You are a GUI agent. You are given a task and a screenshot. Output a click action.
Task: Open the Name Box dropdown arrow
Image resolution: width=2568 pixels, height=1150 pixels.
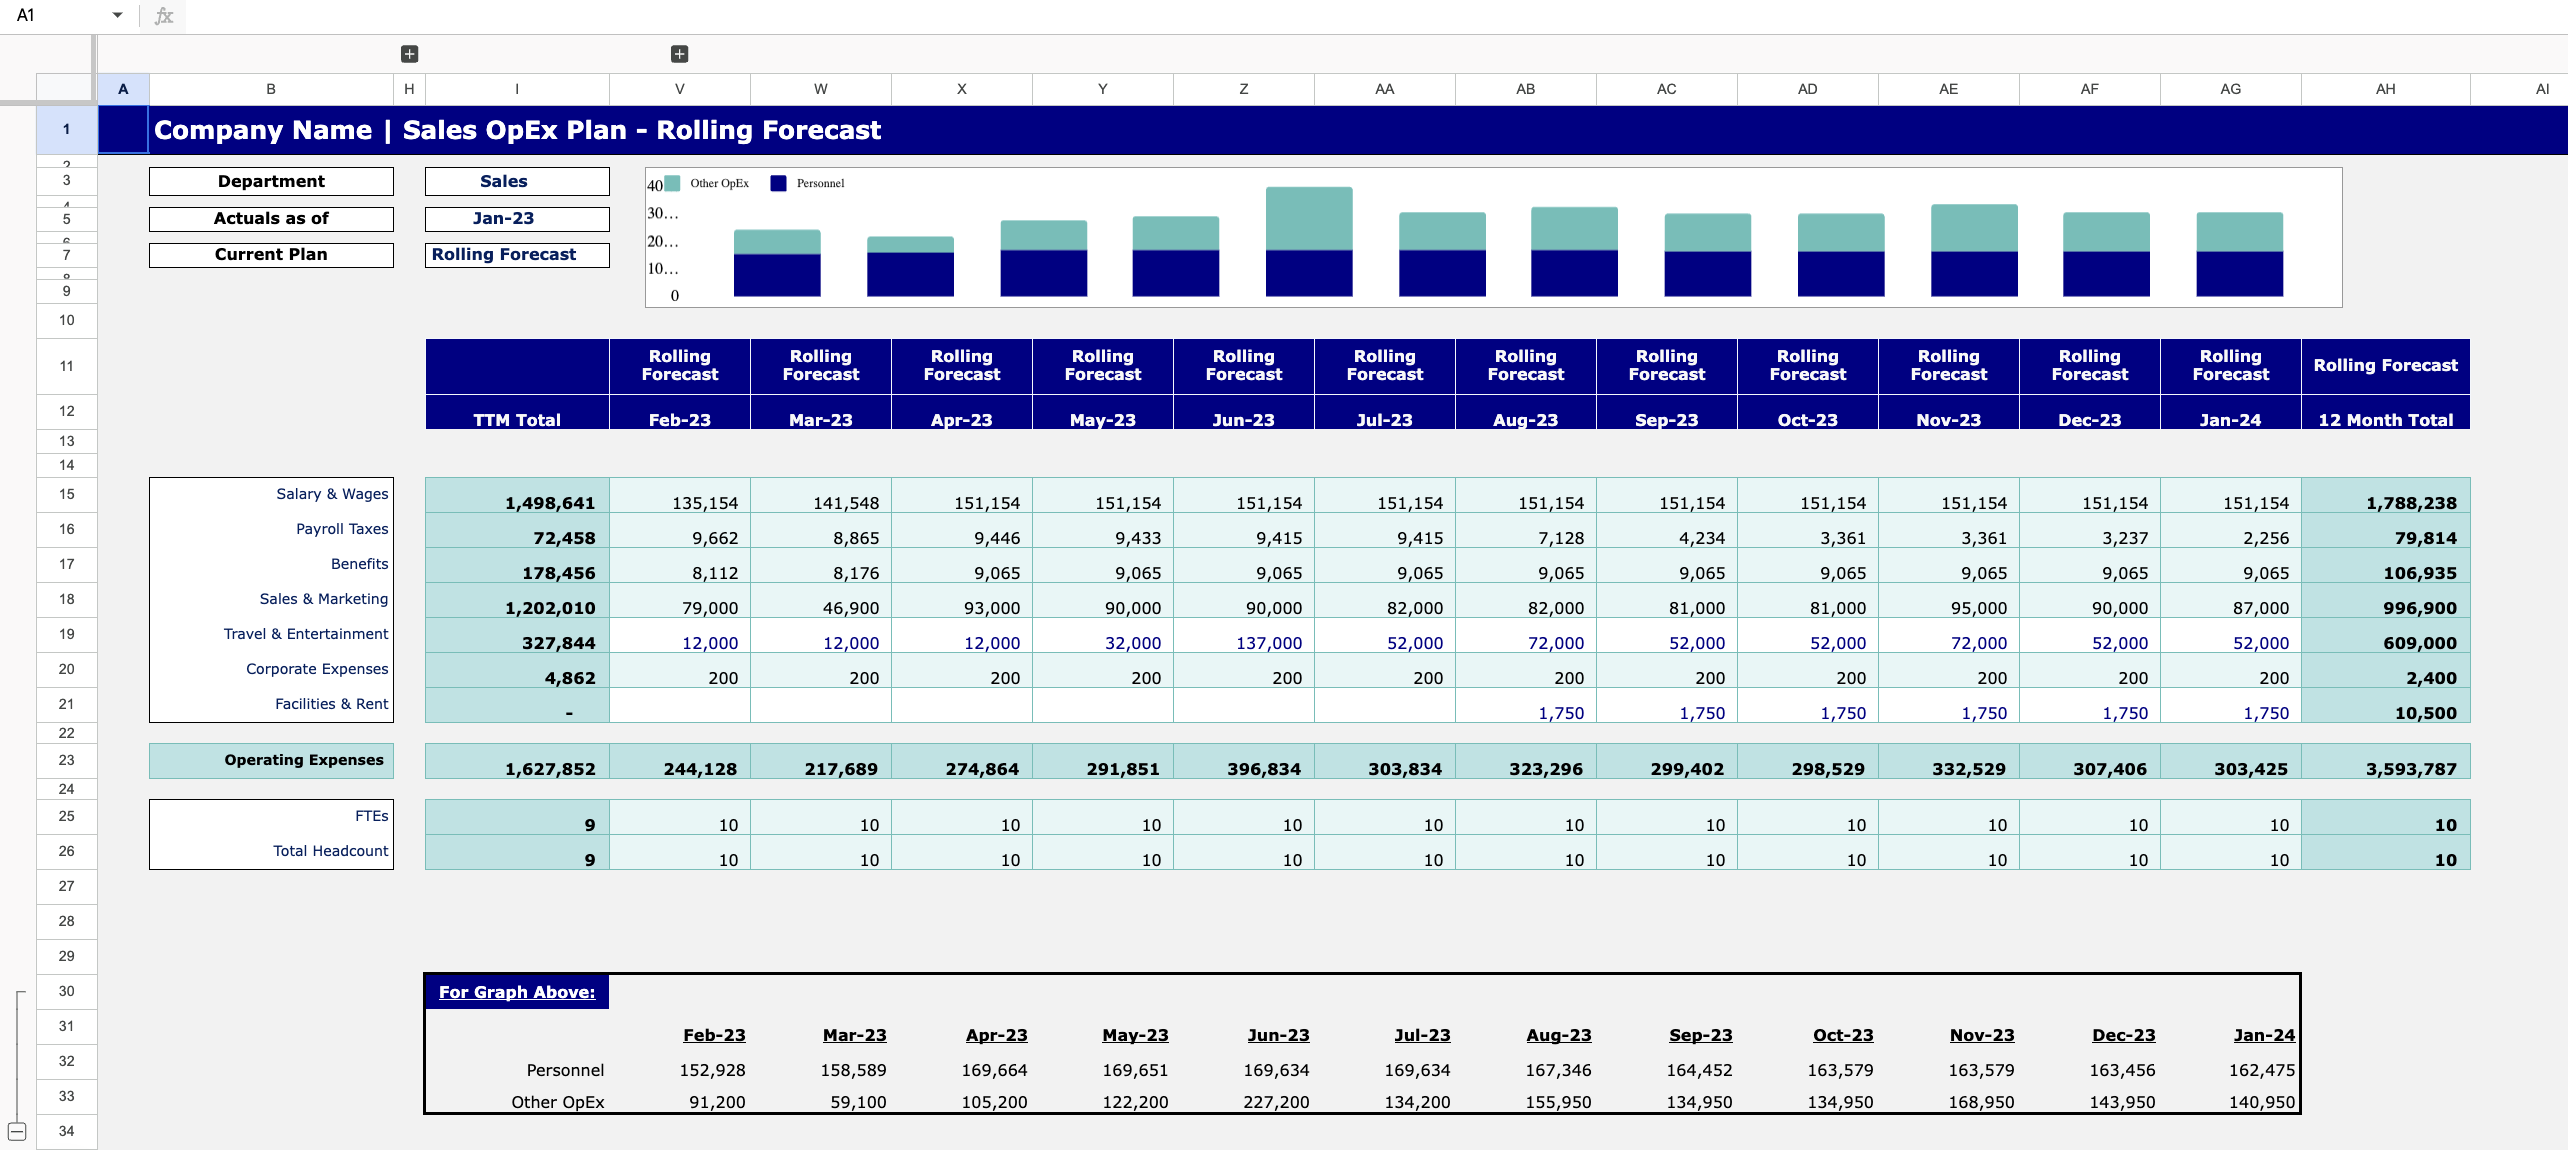(x=117, y=15)
